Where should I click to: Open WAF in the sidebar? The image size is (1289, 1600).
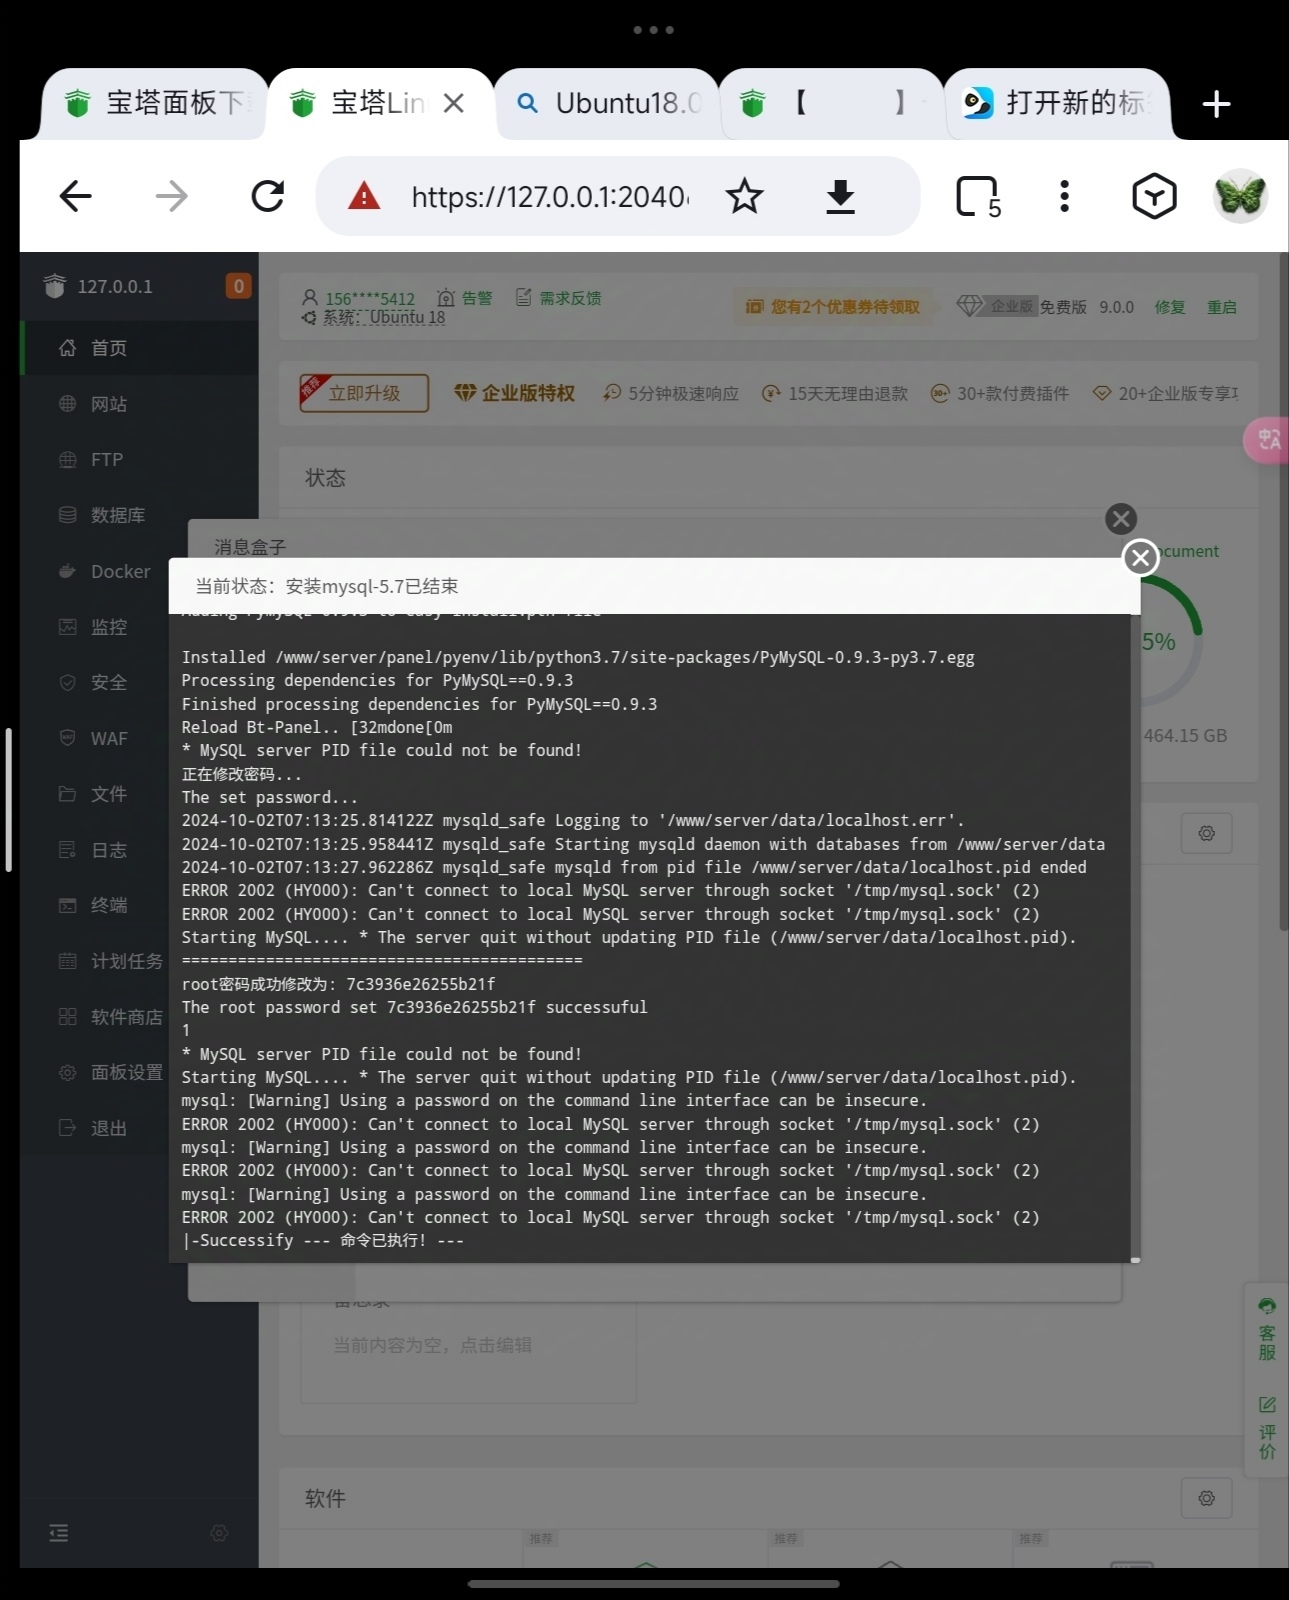point(108,739)
